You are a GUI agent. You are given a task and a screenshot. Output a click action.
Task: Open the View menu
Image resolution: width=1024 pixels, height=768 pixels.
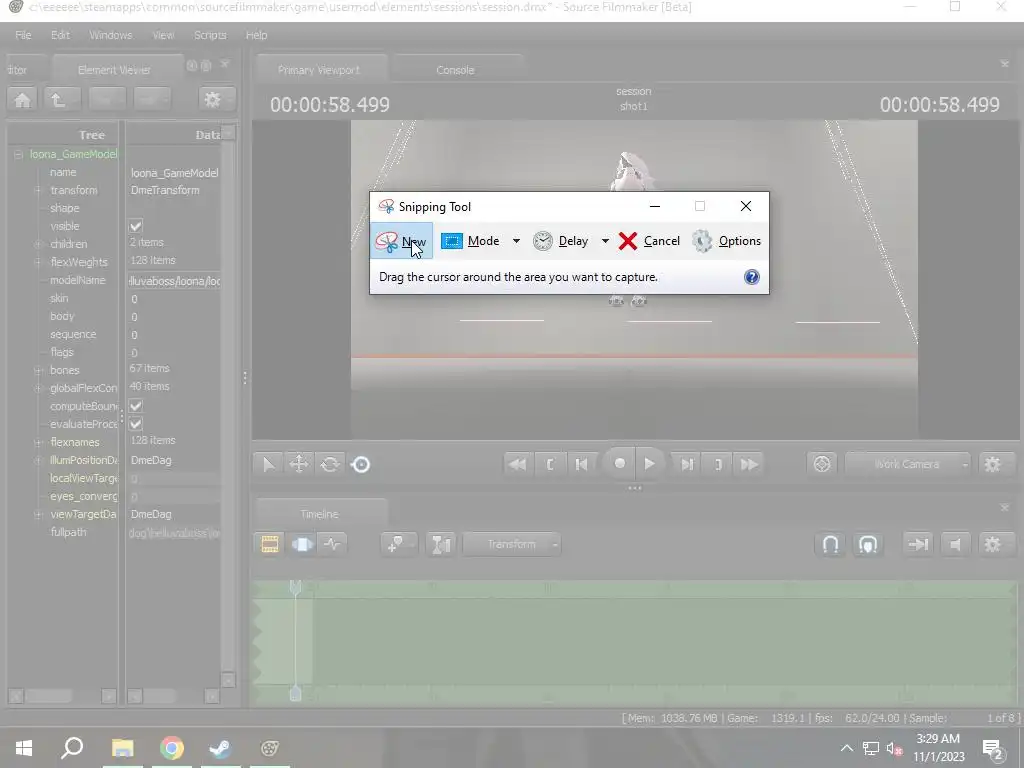(163, 35)
